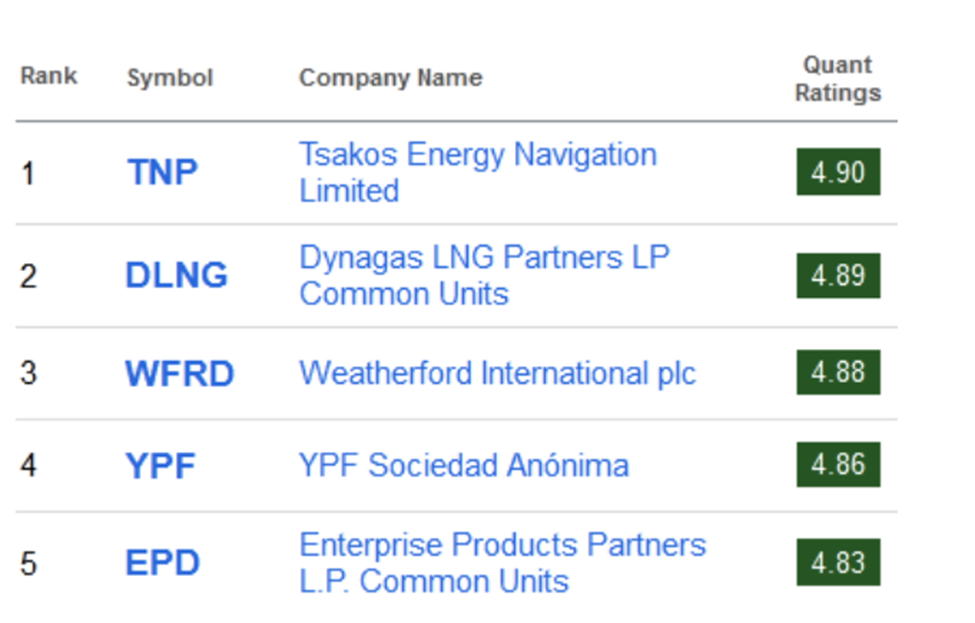975x623 pixels.
Task: Sort by the Quant Ratings column header
Action: 838,79
